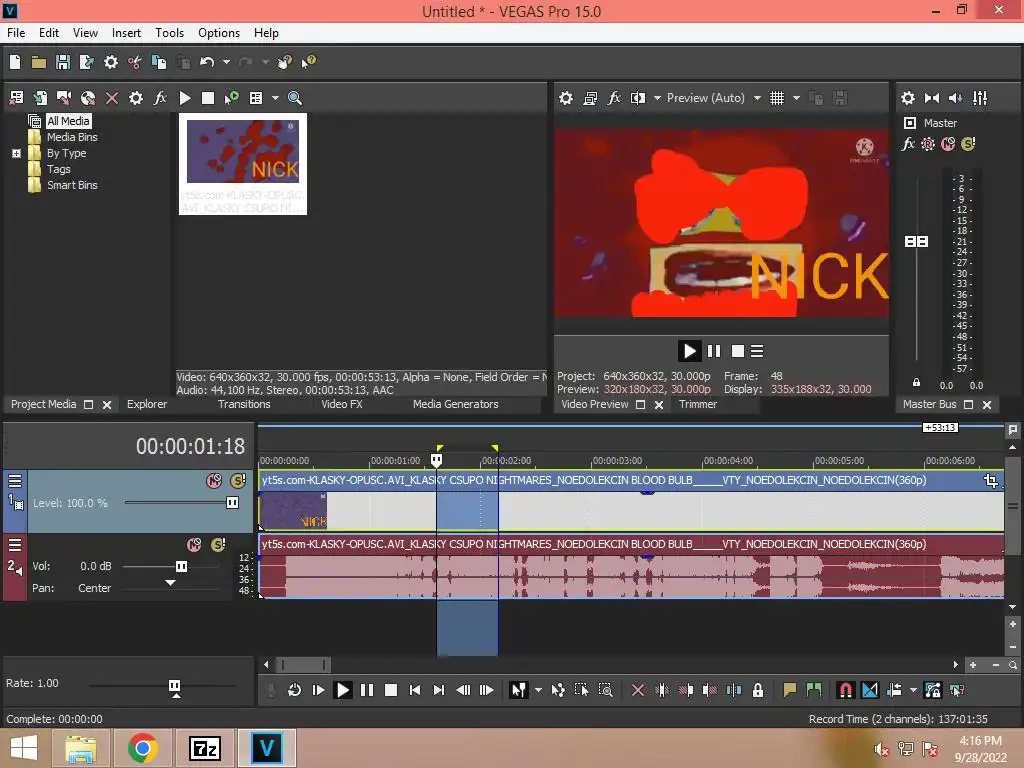Viewport: 1024px width, 768px height.
Task: Open the Tools menu
Action: click(169, 33)
